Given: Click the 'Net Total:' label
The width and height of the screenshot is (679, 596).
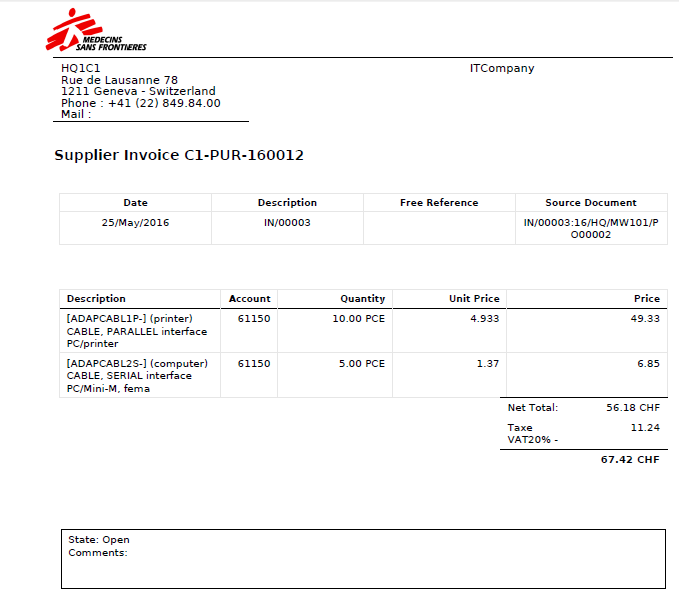Looking at the screenshot, I should pyautogui.click(x=533, y=408).
